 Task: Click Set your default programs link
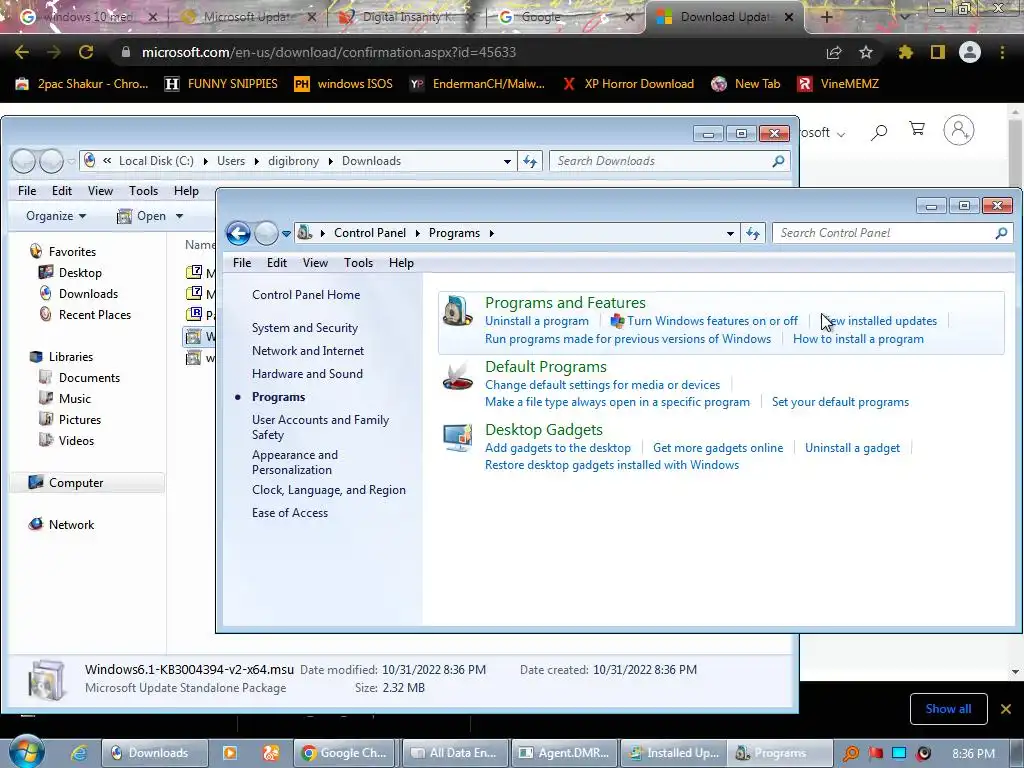[x=840, y=402]
